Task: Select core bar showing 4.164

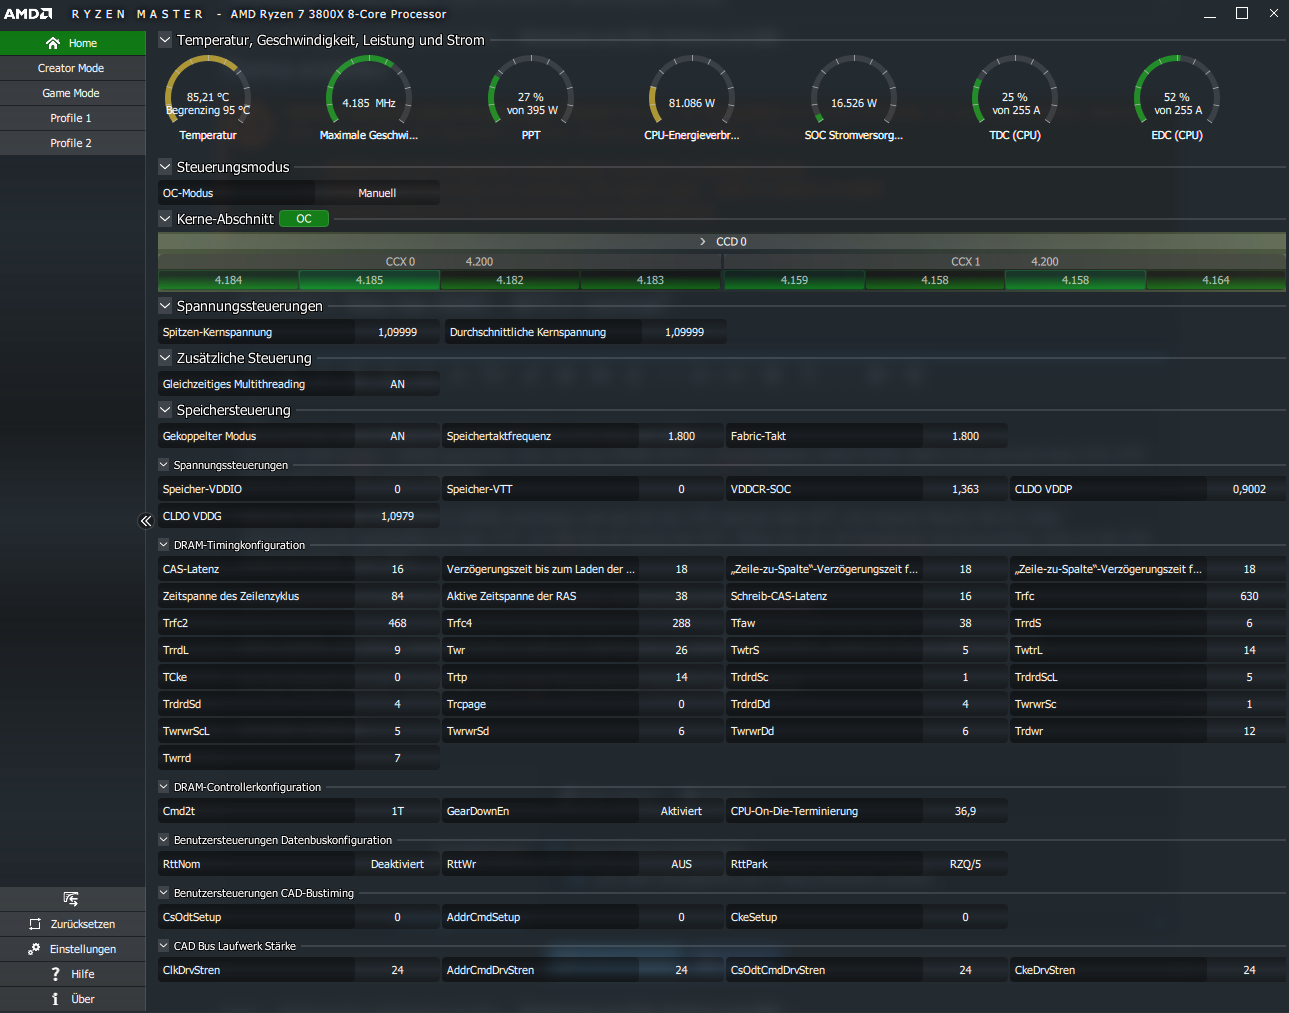Action: (1216, 281)
